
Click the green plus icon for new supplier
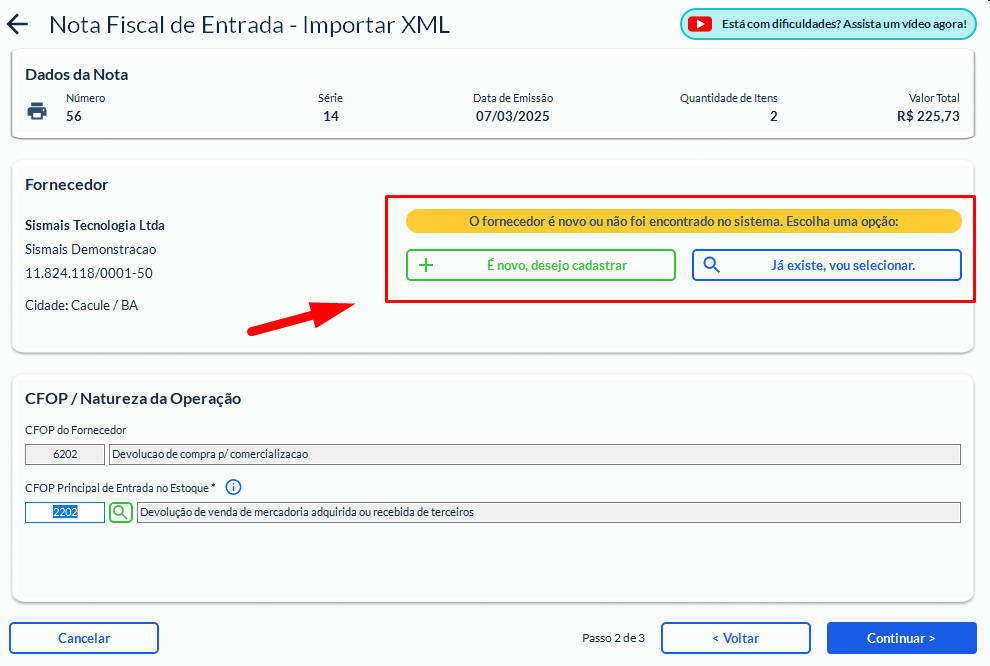(425, 265)
